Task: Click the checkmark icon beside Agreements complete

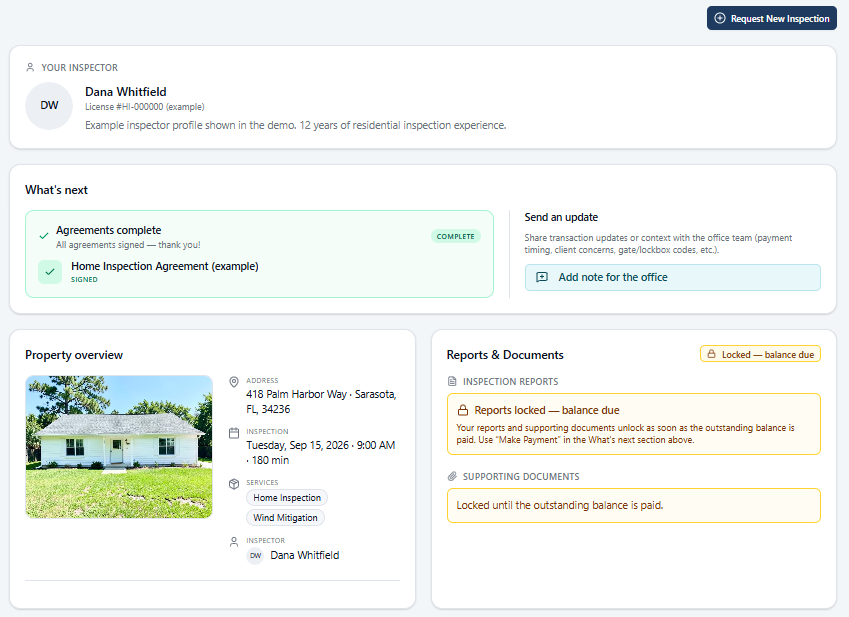Action: click(x=44, y=236)
